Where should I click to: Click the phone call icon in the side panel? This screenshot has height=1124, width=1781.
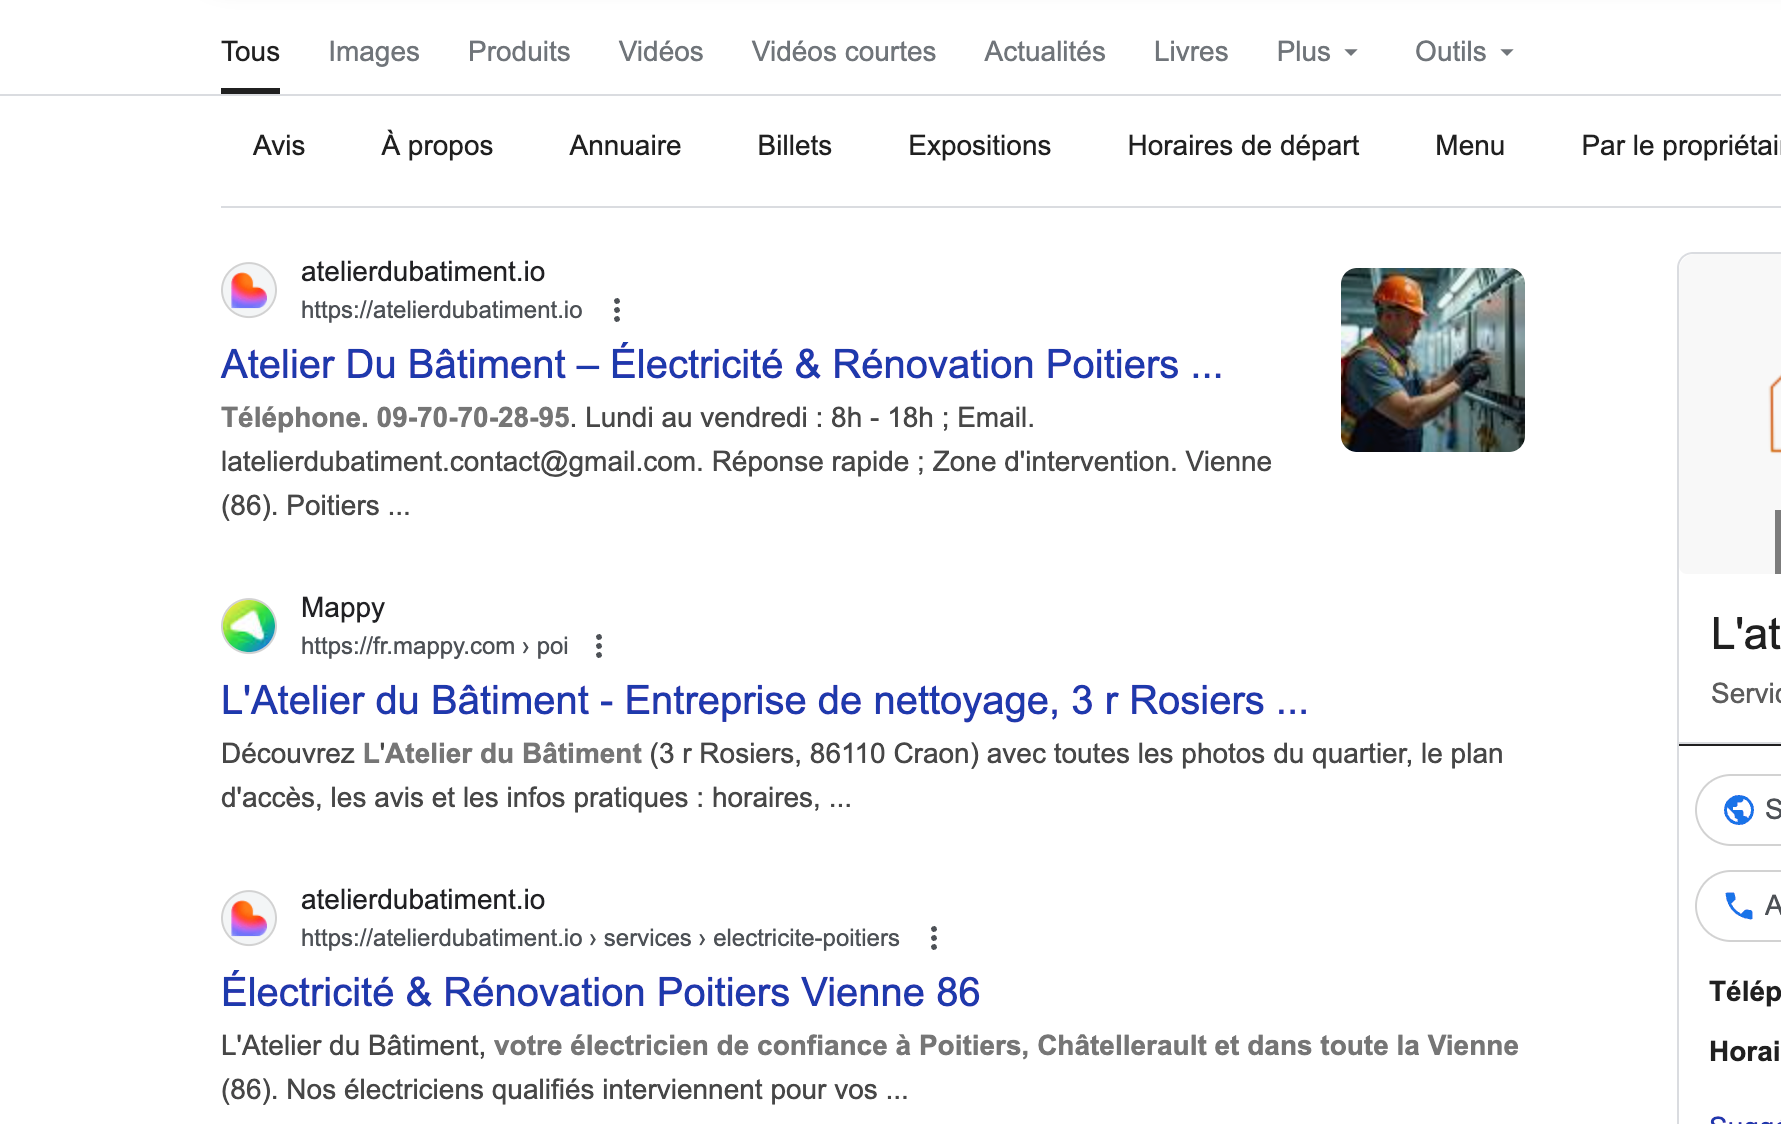click(x=1739, y=906)
